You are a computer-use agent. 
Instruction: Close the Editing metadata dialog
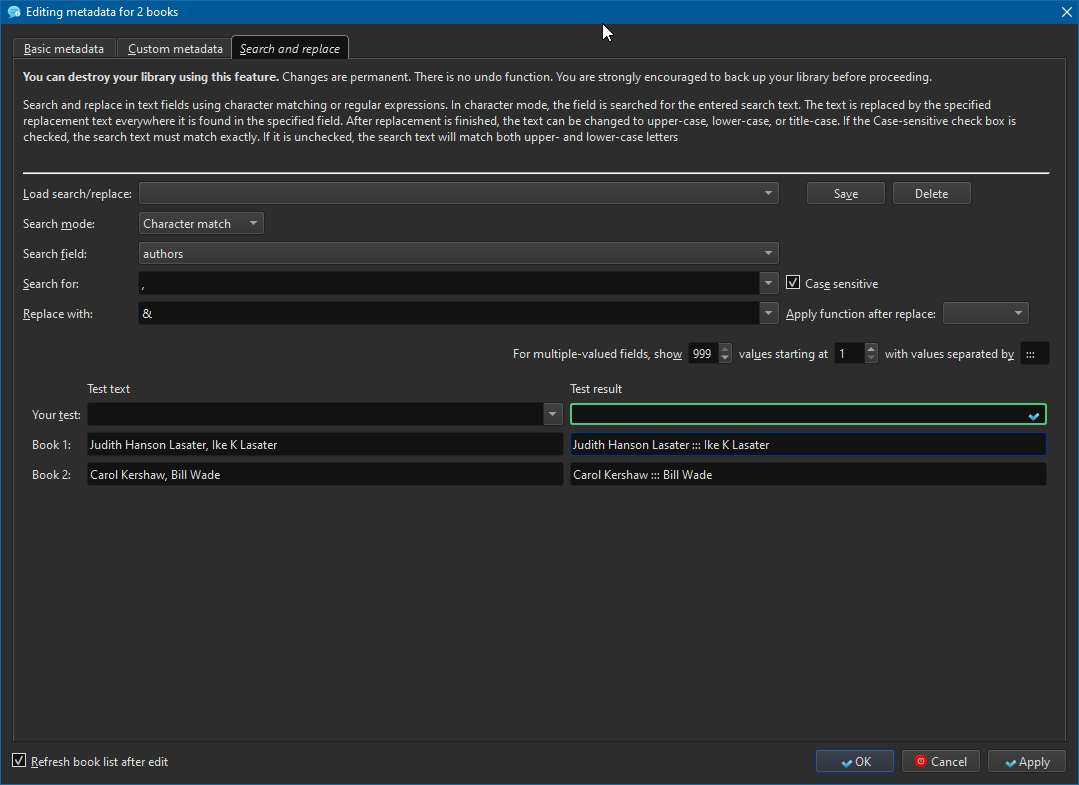tap(1066, 12)
